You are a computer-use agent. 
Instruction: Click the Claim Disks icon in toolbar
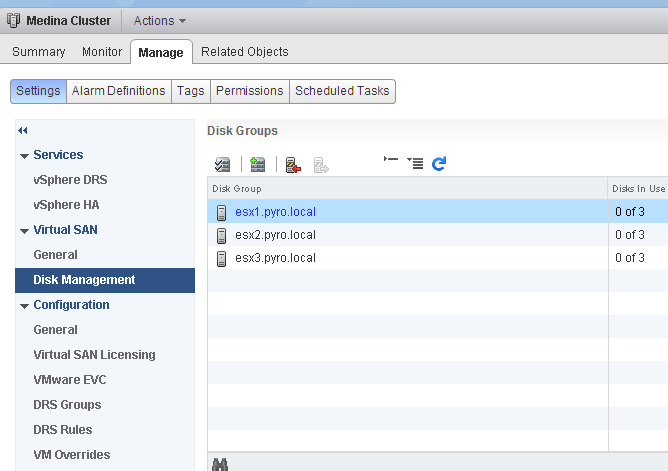(x=223, y=165)
